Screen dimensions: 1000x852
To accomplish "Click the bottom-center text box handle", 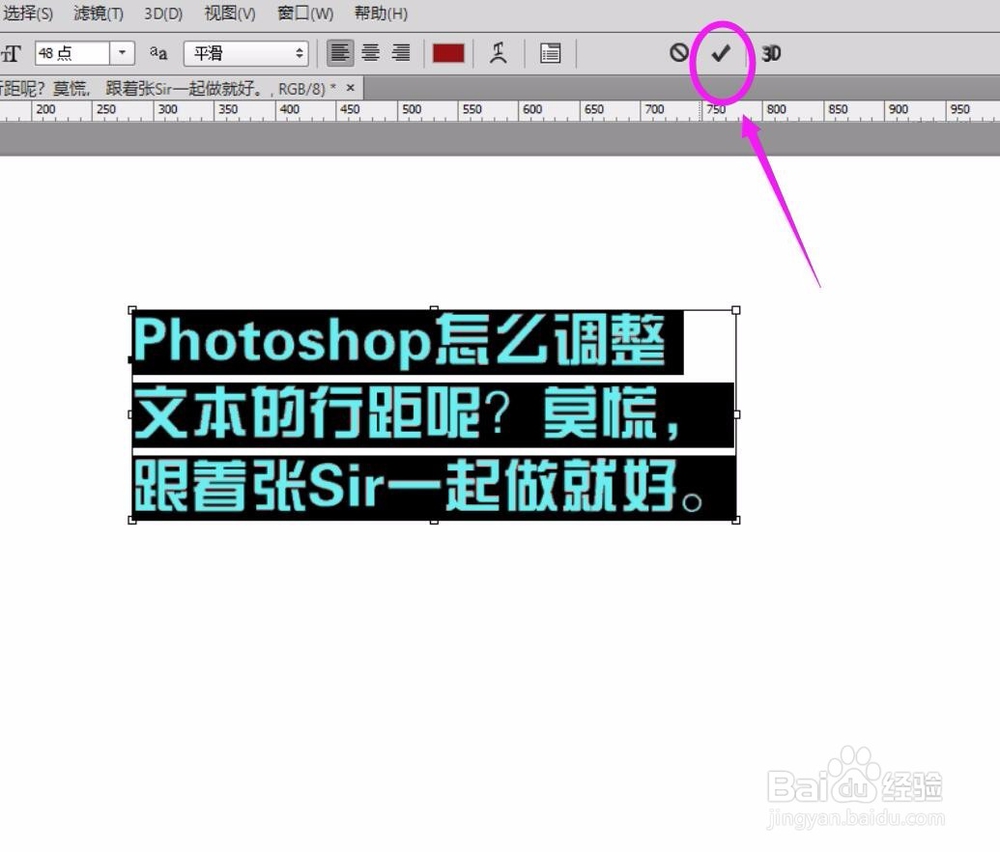I will tap(434, 521).
